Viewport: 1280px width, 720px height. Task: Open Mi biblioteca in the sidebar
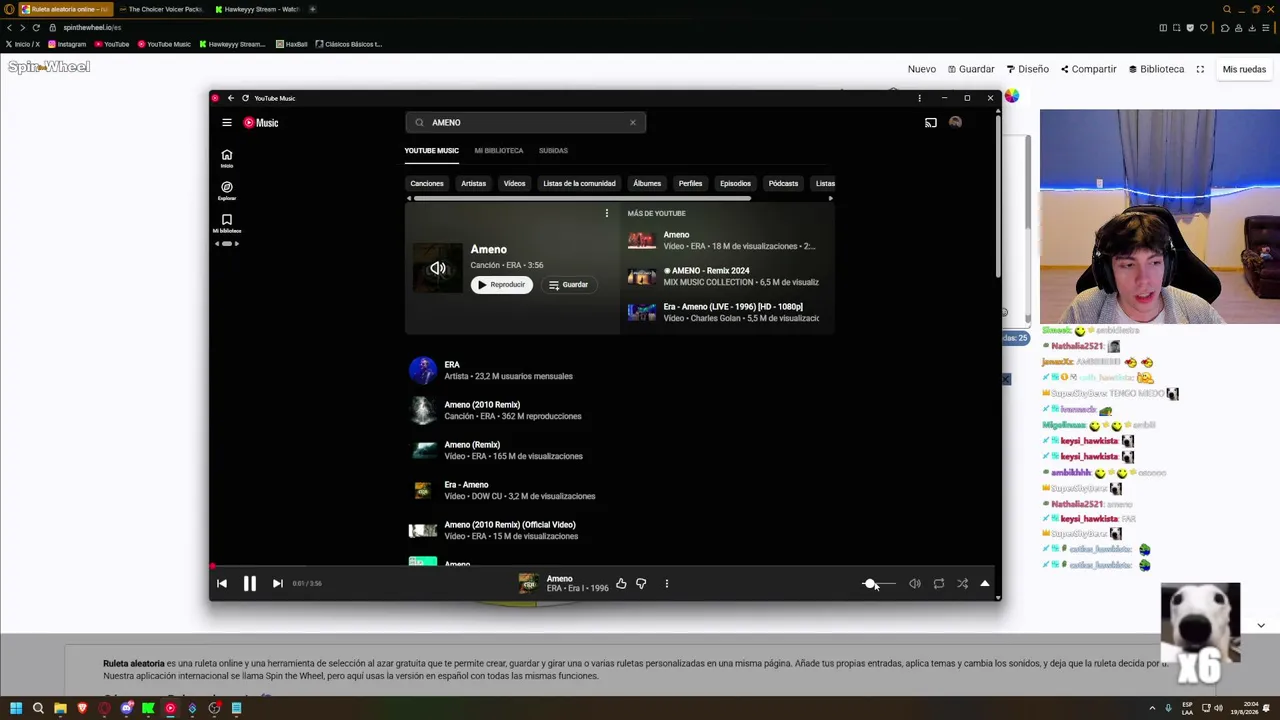coord(227,223)
